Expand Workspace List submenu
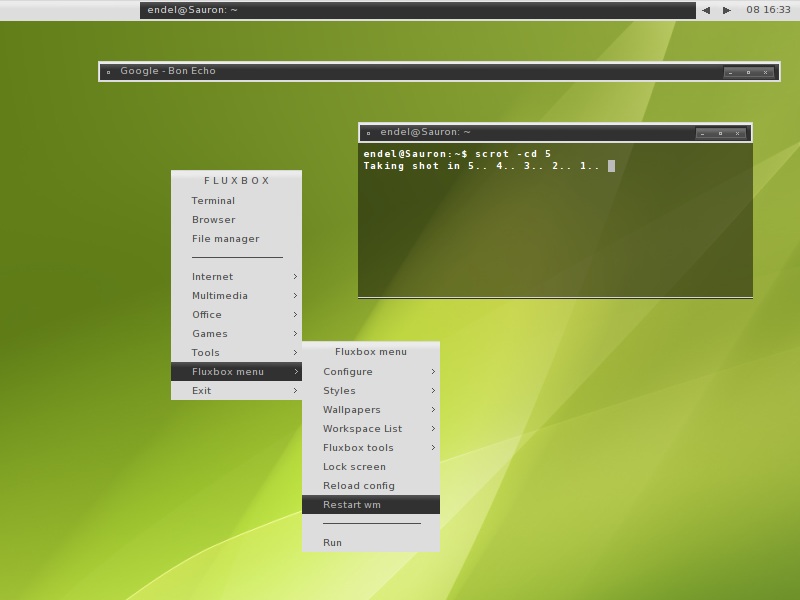 (371, 429)
